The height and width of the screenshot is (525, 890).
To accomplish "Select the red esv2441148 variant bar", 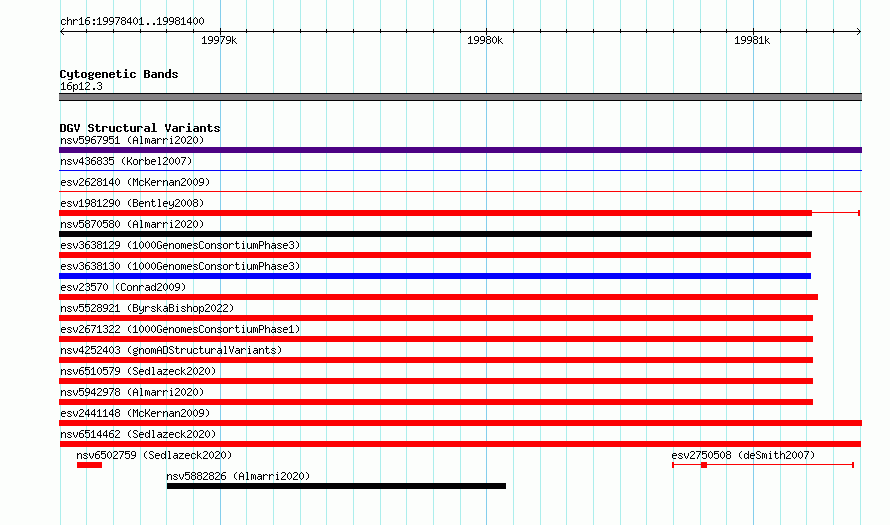I will pyautogui.click(x=460, y=423).
